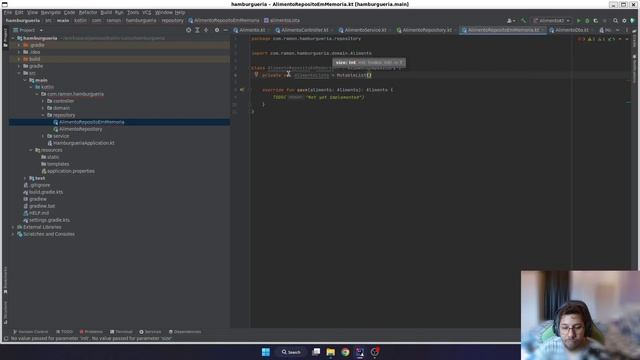The height and width of the screenshot is (360, 640).
Task: Open Windows Start menu
Action: [266, 352]
